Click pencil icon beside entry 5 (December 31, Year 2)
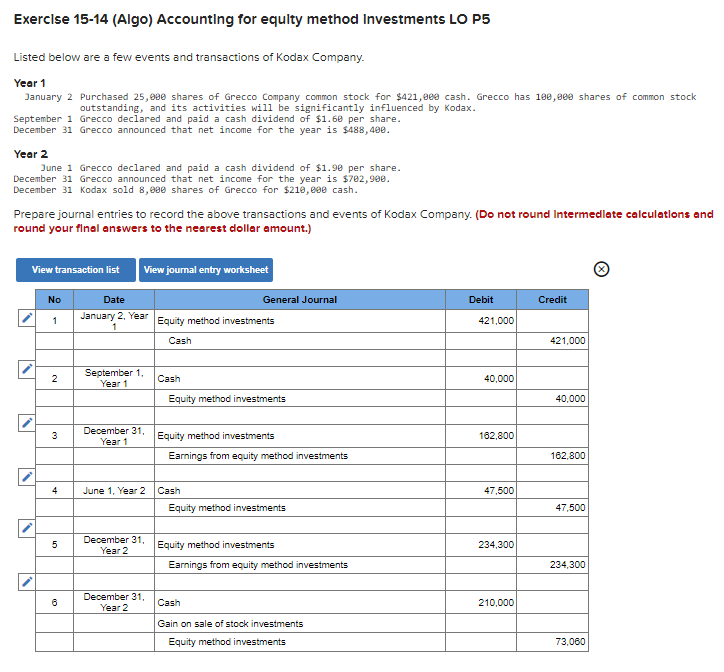The height and width of the screenshot is (672, 724). point(27,528)
